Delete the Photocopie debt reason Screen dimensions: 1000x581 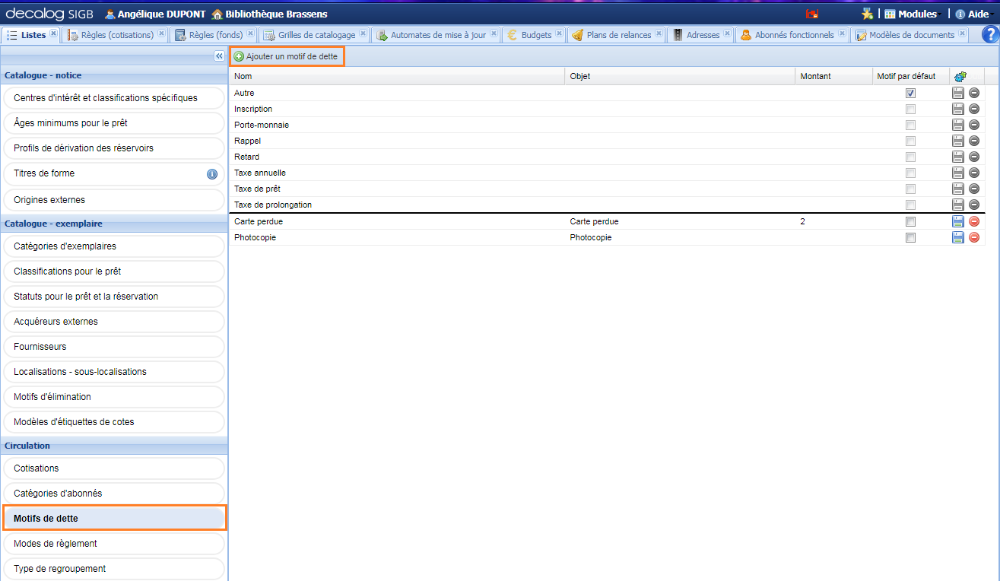(x=974, y=238)
